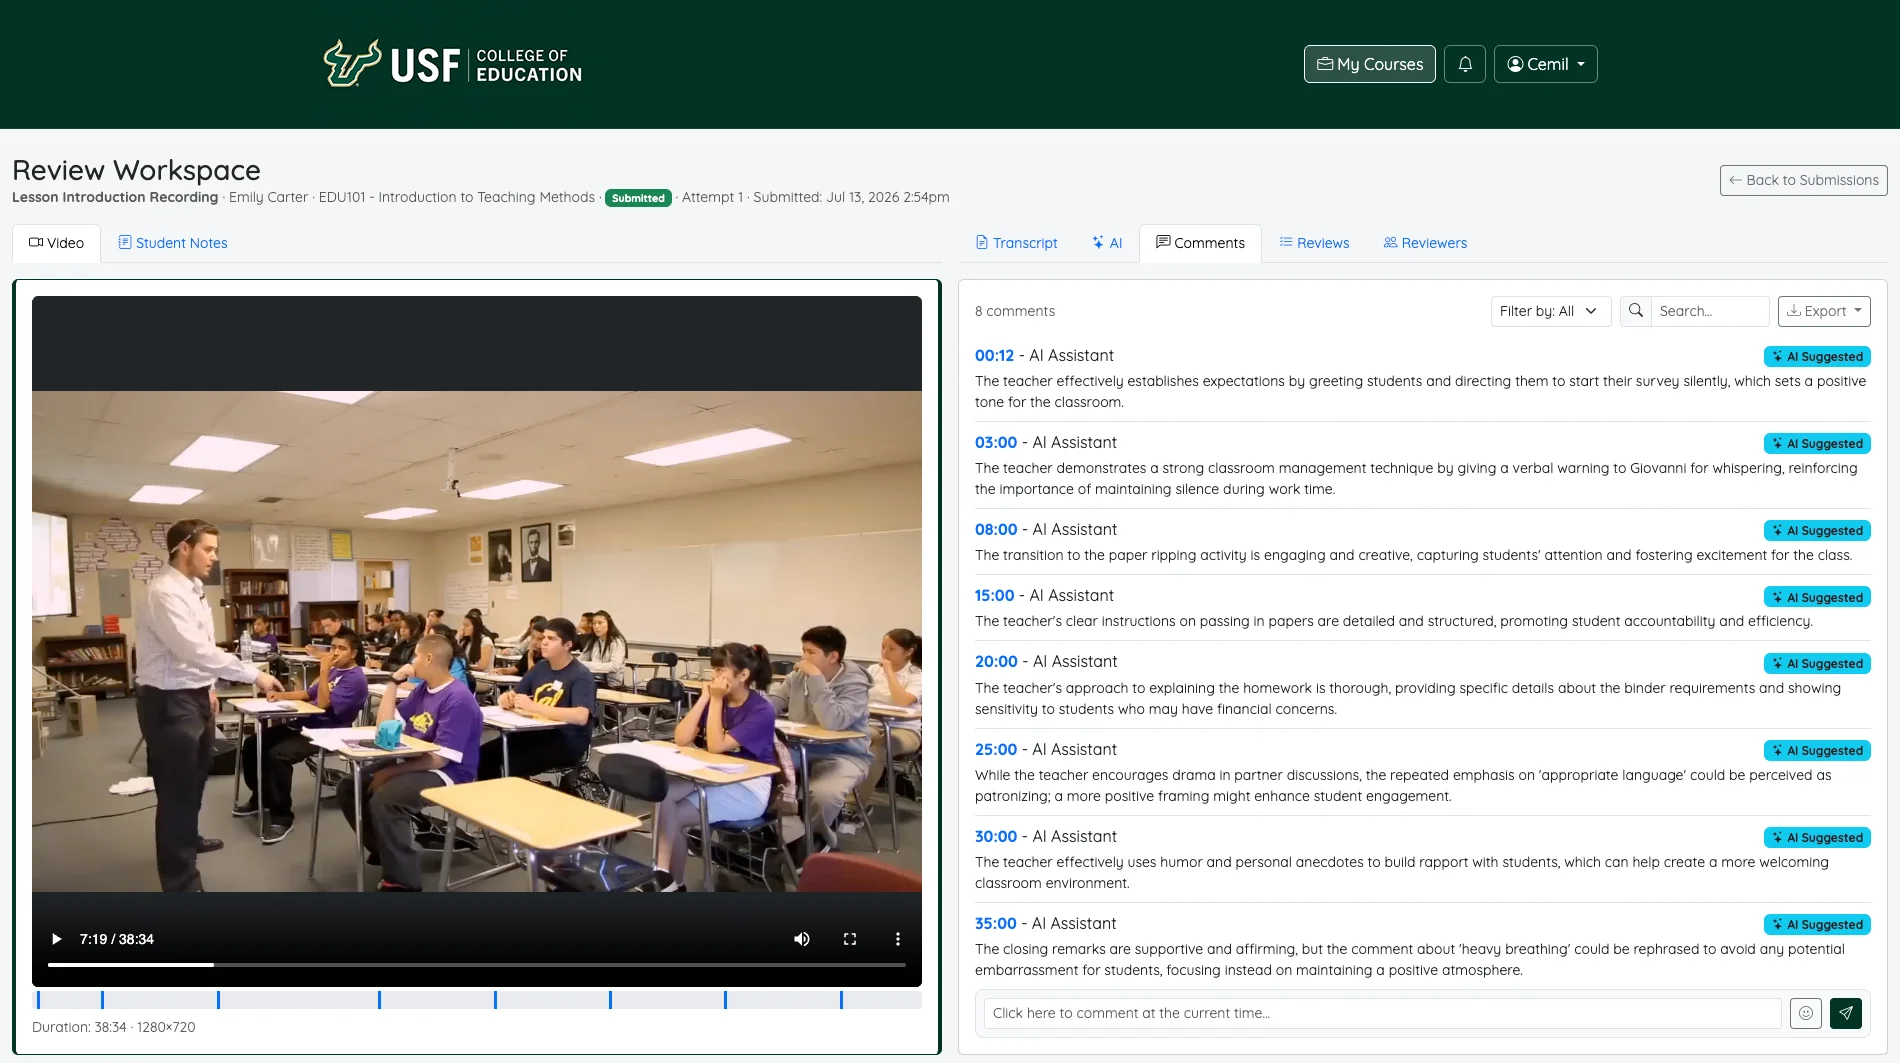1900x1063 pixels.
Task: Click AI Suggested badge on 30:00 comment
Action: pyautogui.click(x=1817, y=838)
